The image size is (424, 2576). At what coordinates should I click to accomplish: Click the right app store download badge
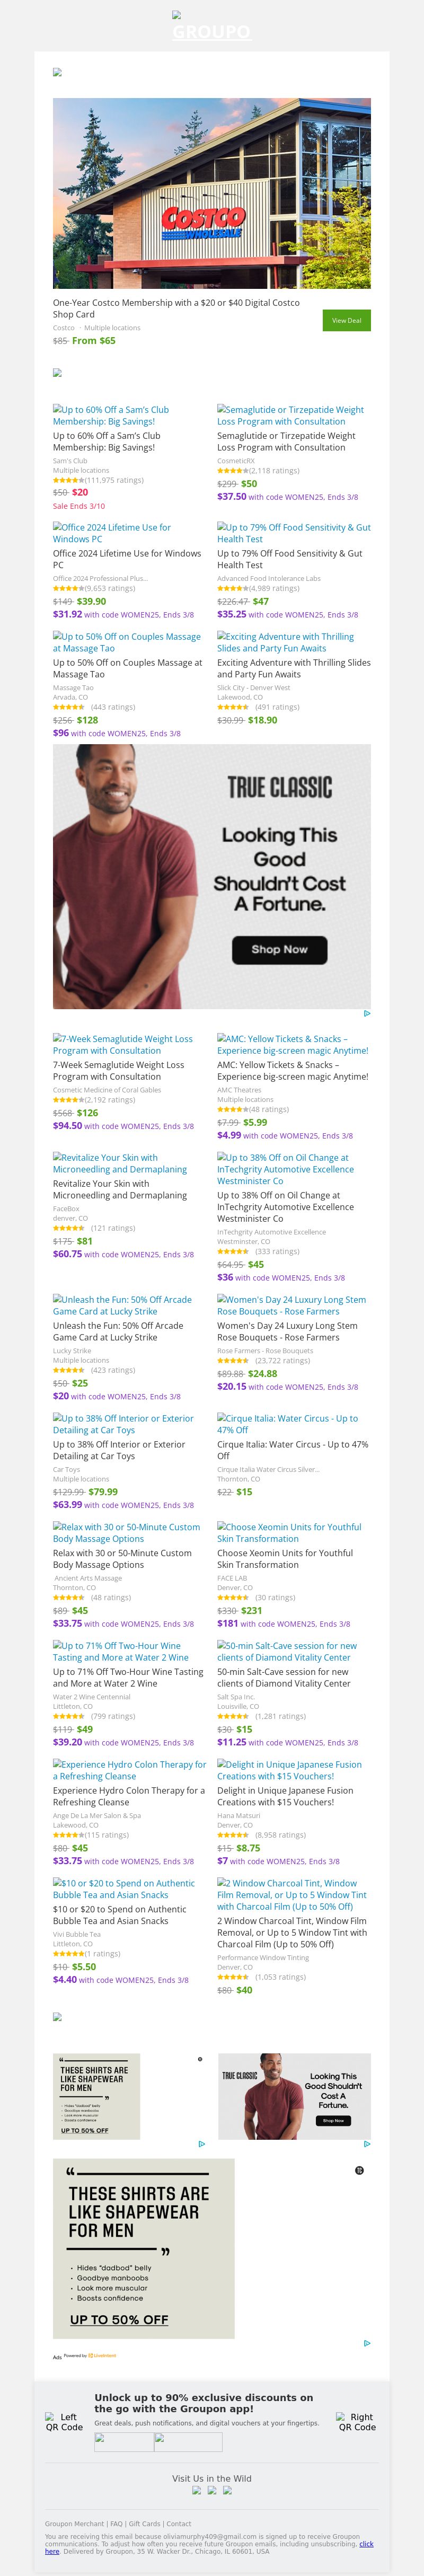click(x=189, y=2442)
